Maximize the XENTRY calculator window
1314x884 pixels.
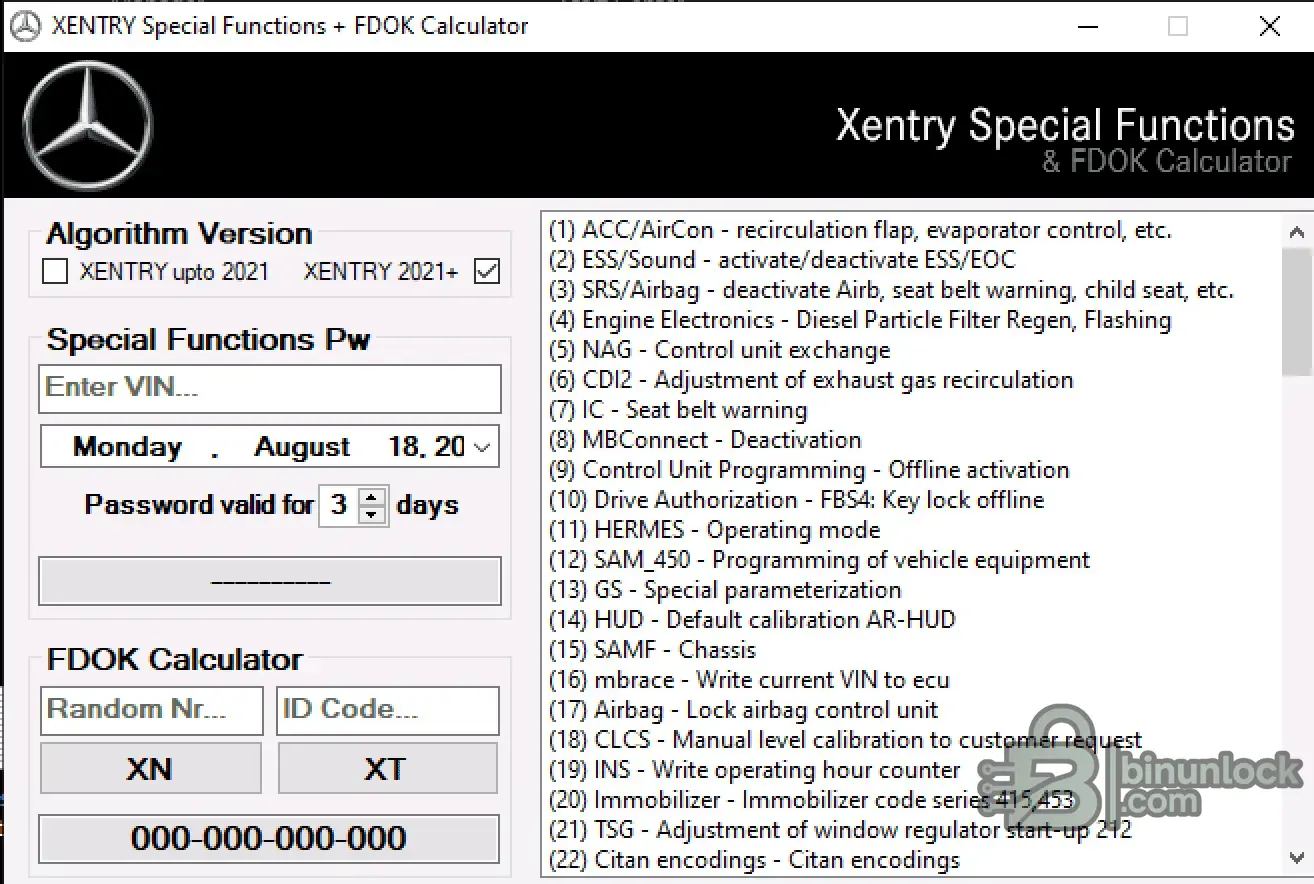tap(1178, 26)
